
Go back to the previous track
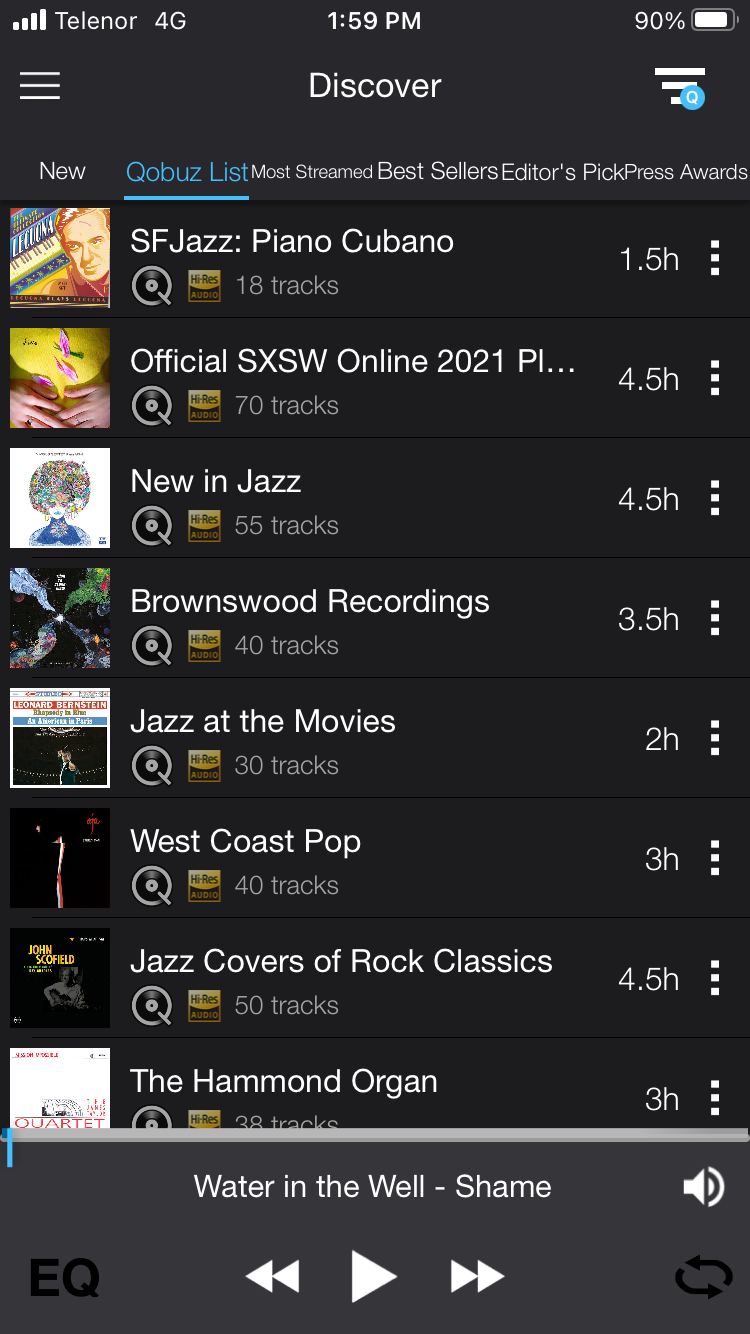(x=272, y=1276)
